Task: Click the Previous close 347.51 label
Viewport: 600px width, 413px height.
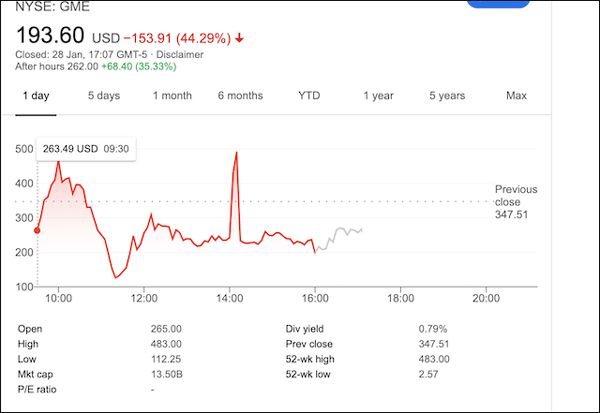Action: tap(515, 201)
